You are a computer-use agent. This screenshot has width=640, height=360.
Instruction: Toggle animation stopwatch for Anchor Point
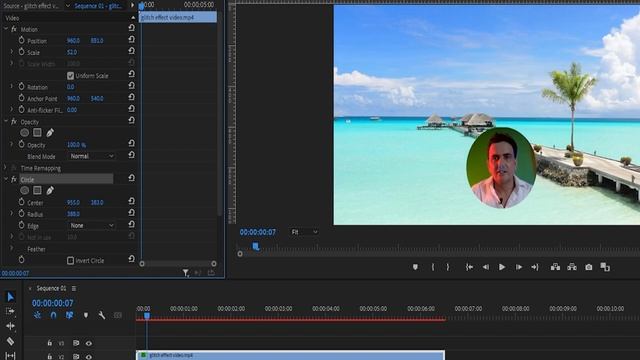click(22, 98)
